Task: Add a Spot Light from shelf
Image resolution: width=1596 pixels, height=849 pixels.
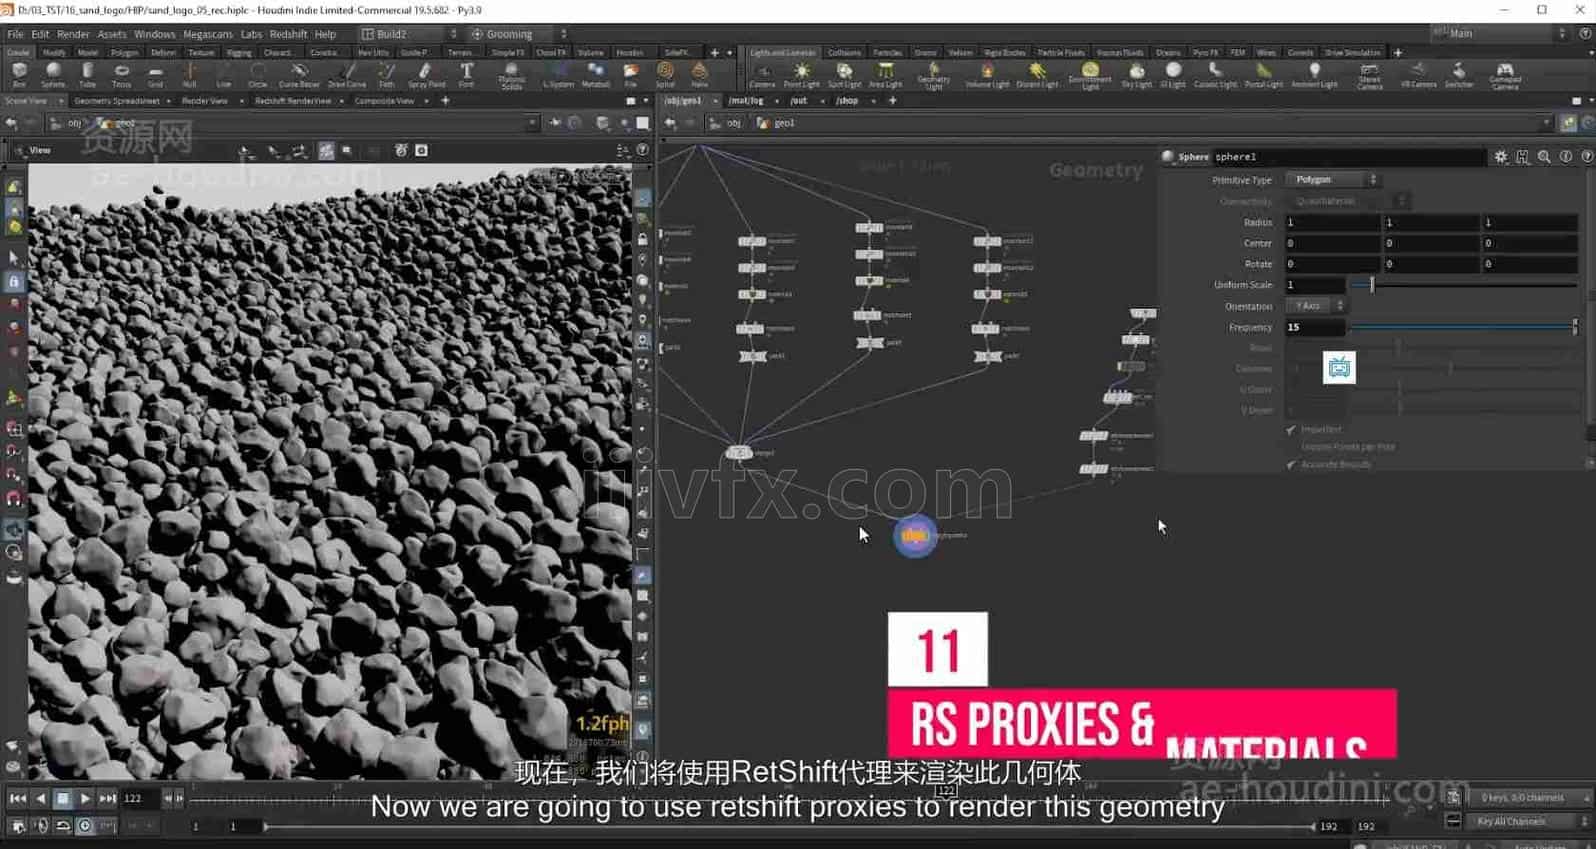Action: pos(844,75)
